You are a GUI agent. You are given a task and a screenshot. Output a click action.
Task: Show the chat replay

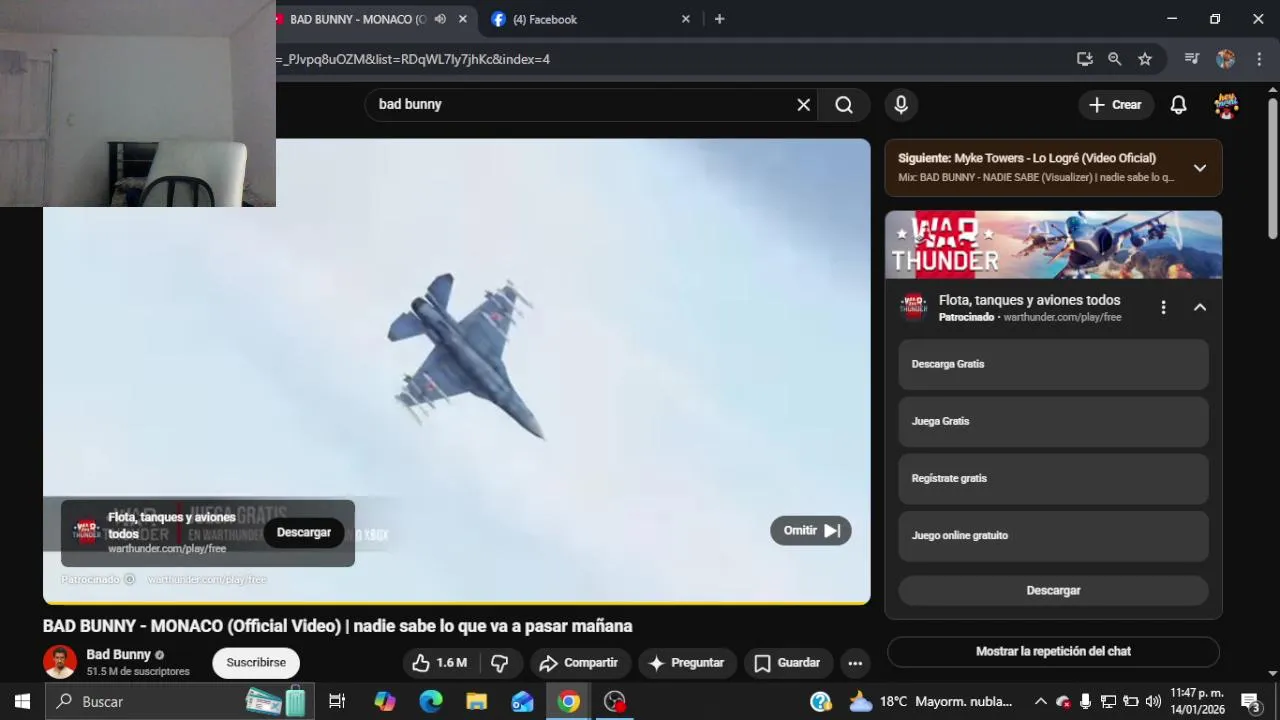[1053, 651]
